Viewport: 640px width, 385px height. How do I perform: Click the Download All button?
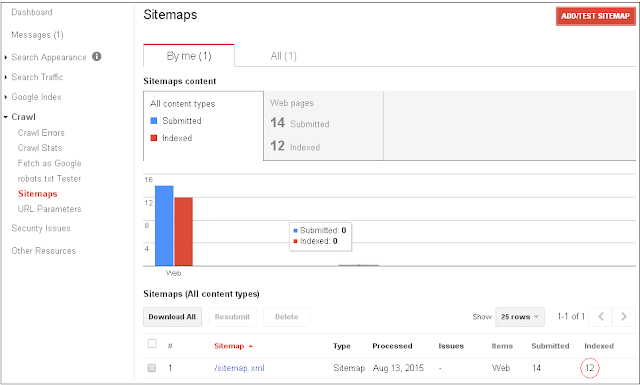(172, 317)
